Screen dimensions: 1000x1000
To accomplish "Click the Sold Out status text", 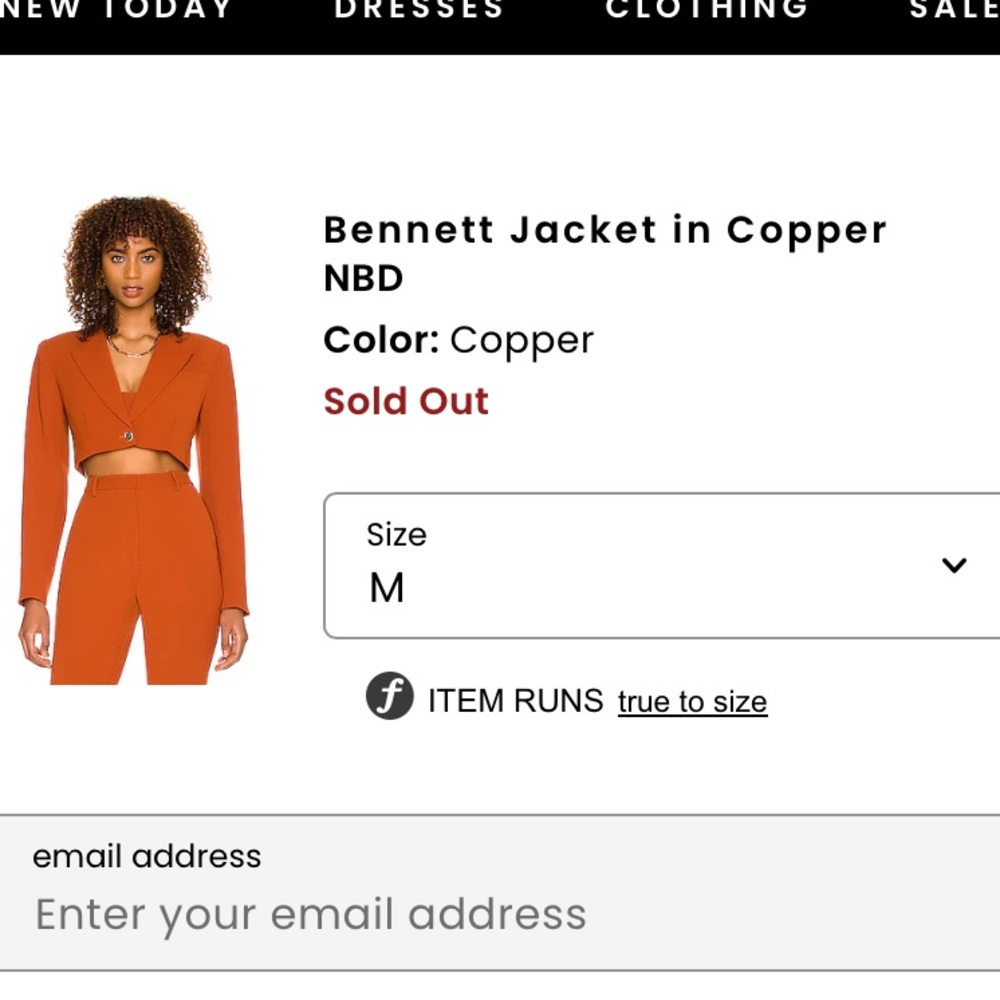I will coord(406,401).
